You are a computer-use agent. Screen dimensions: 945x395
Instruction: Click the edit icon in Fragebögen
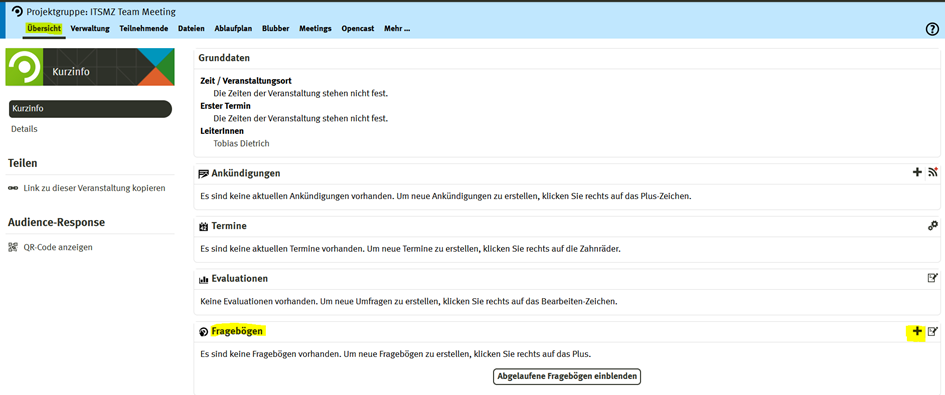(x=933, y=331)
